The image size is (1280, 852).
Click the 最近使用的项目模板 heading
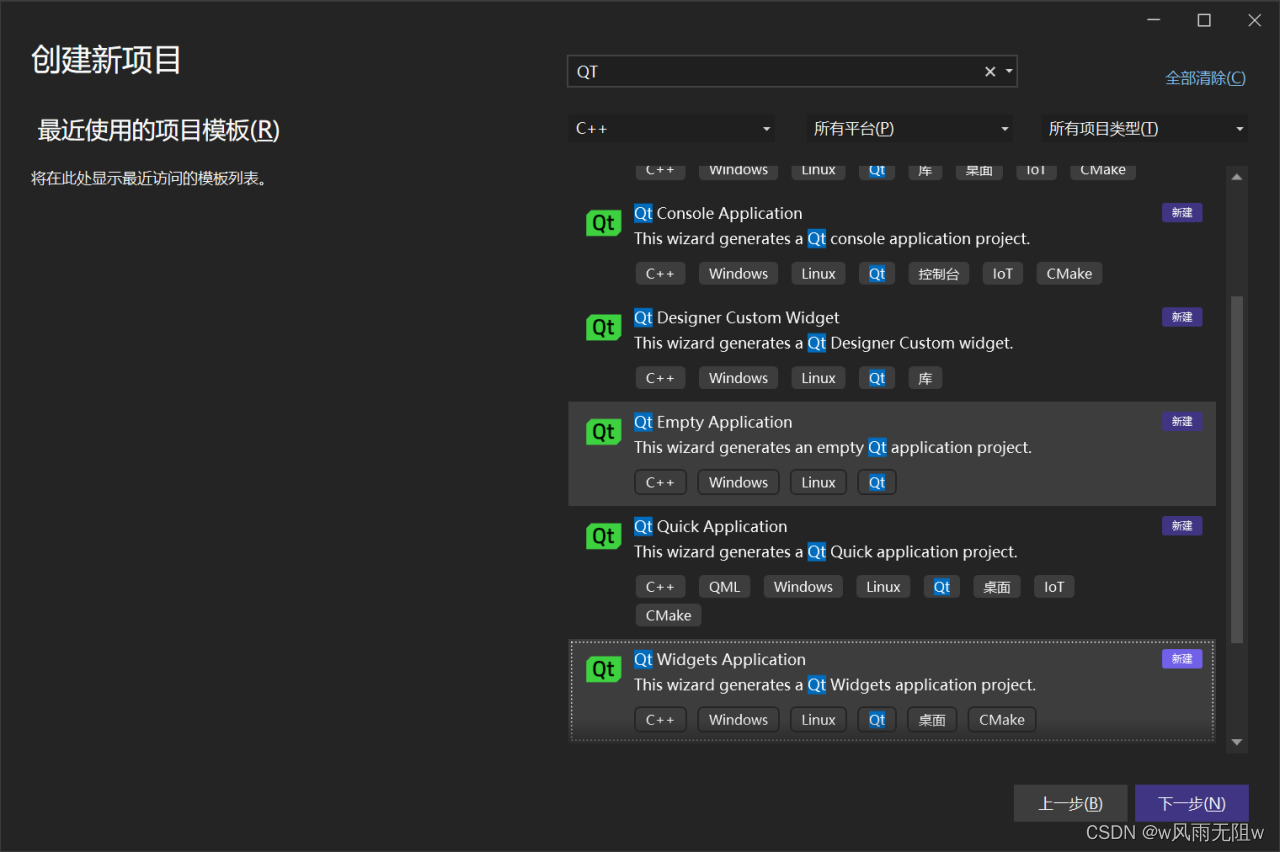tap(158, 130)
